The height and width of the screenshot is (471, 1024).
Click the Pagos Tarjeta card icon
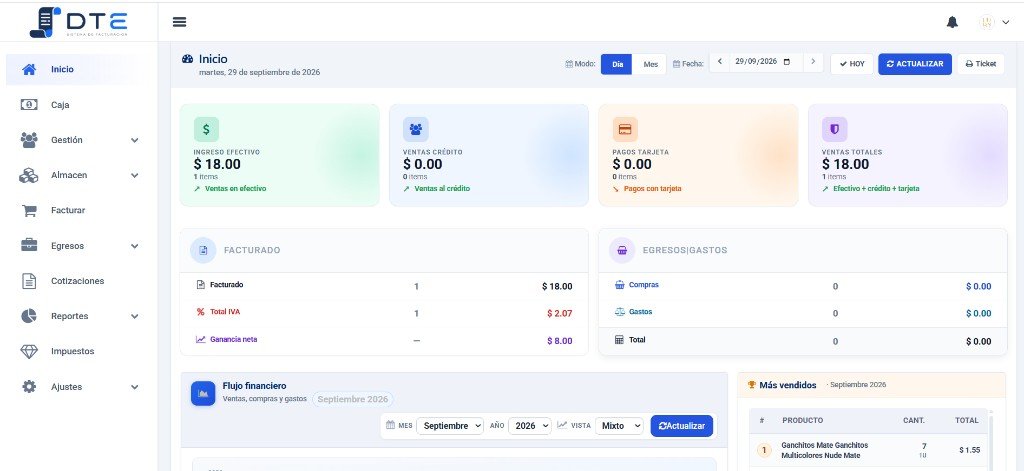click(625, 129)
